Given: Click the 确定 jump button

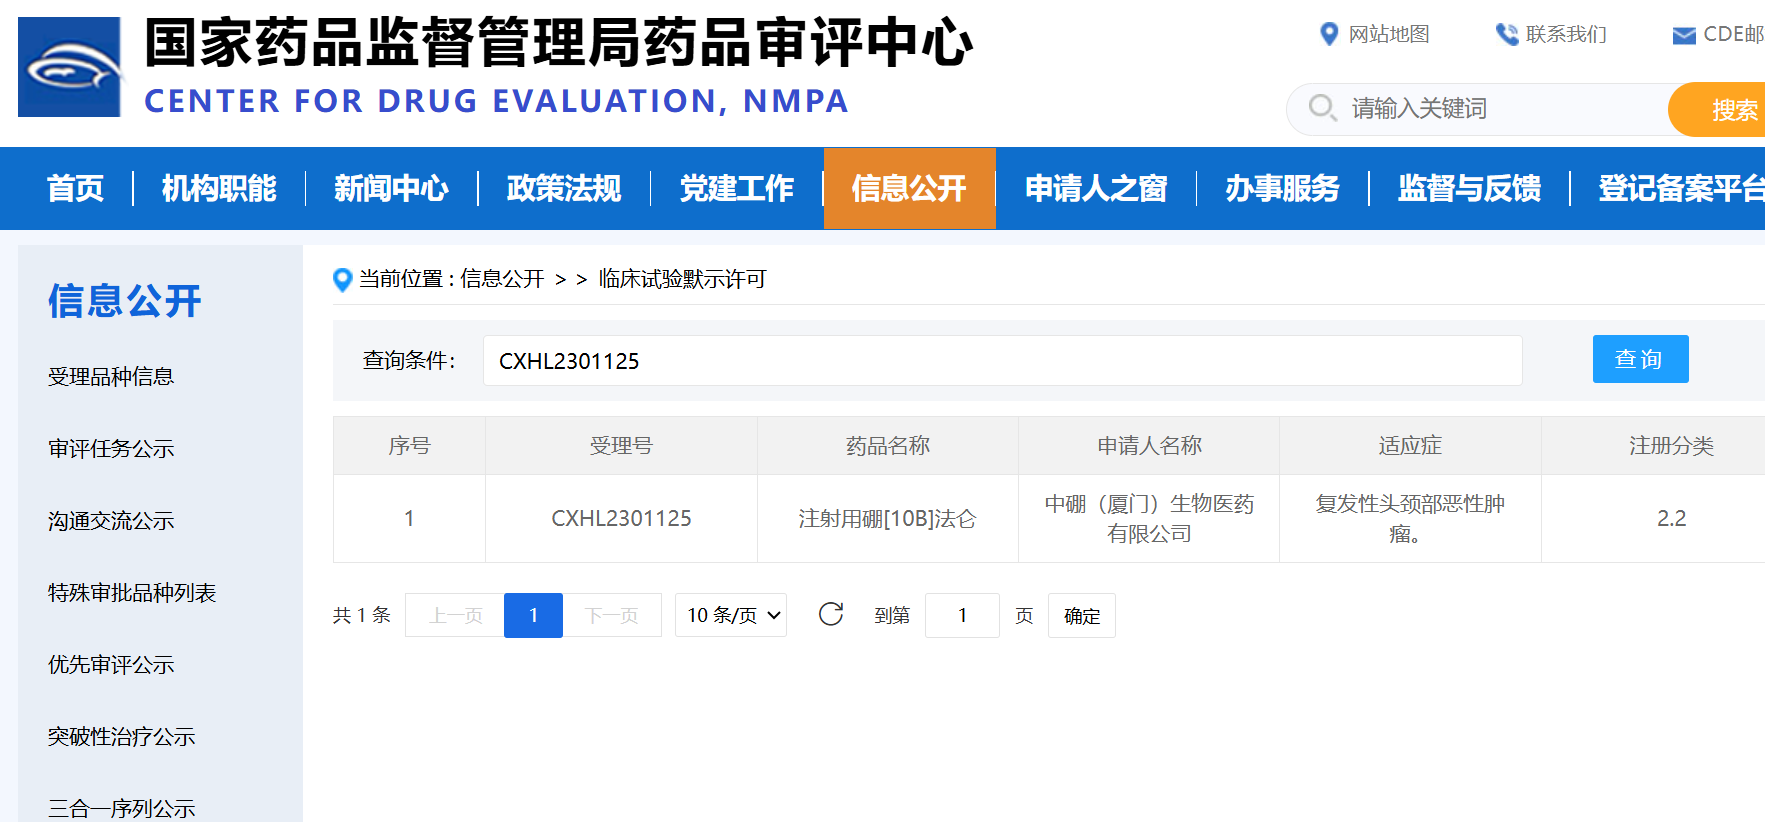Looking at the screenshot, I should point(1082,615).
